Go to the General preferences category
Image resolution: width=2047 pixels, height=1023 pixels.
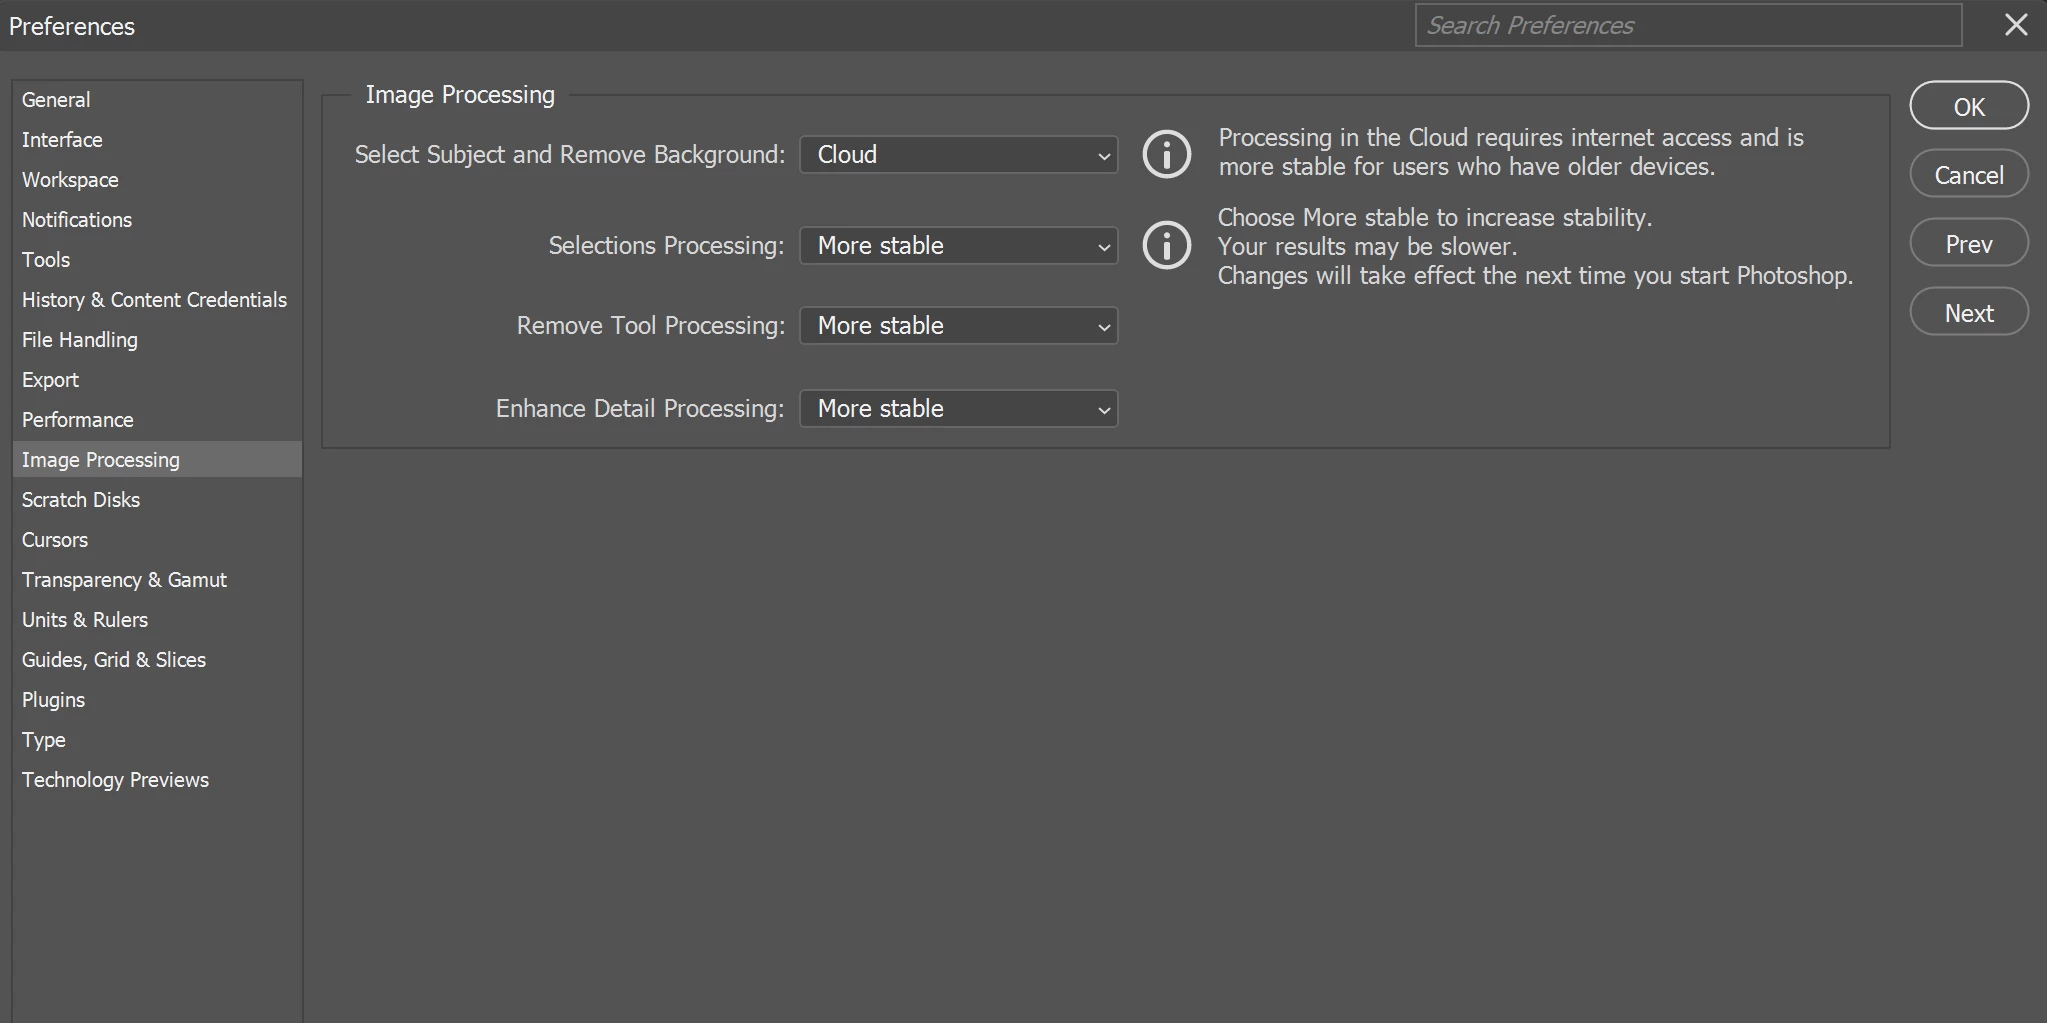(x=157, y=100)
